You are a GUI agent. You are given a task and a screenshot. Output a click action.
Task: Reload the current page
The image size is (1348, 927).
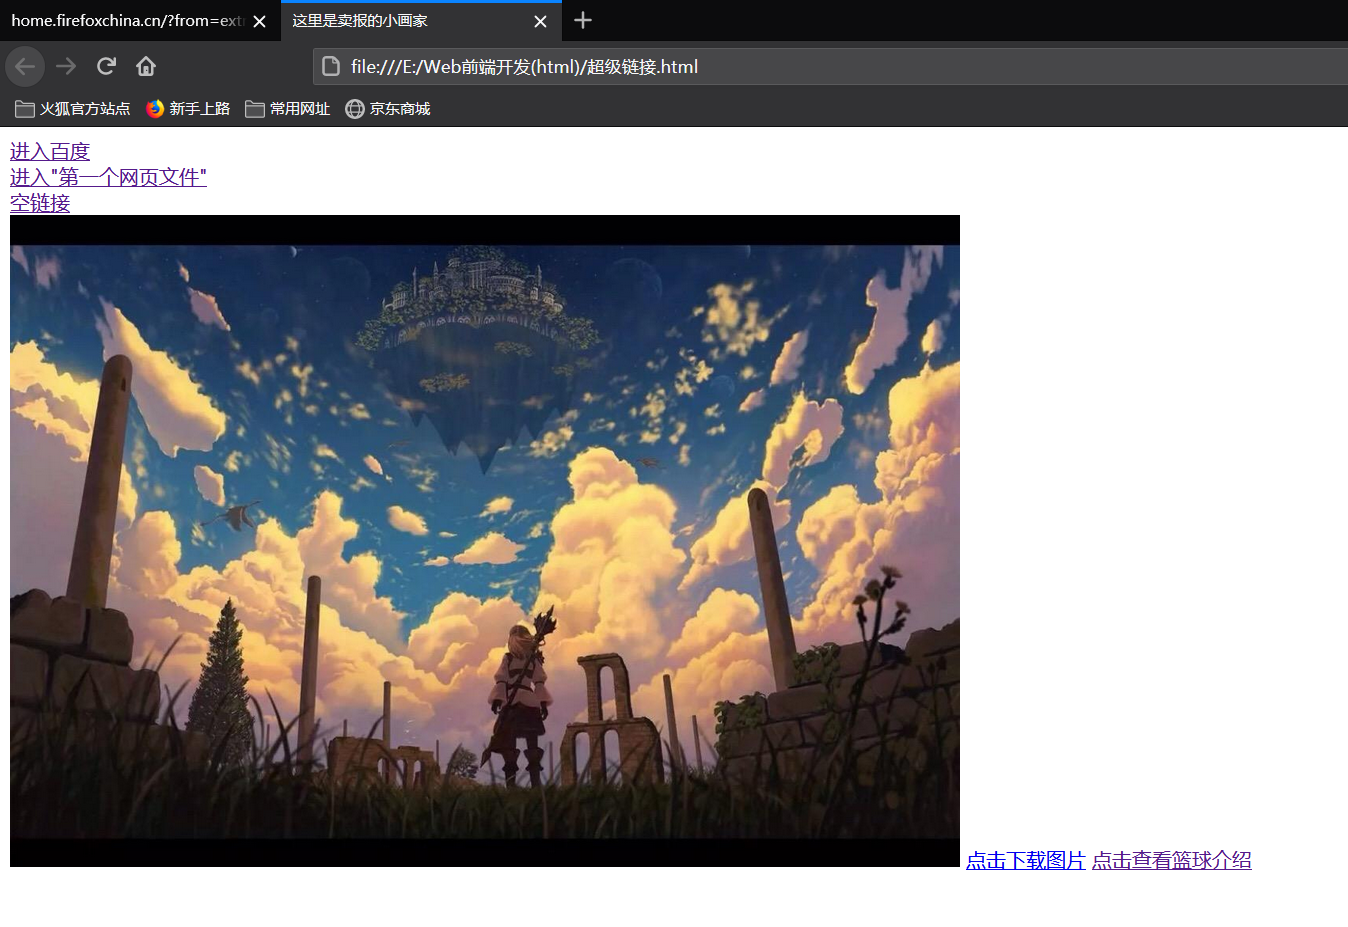pyautogui.click(x=106, y=66)
